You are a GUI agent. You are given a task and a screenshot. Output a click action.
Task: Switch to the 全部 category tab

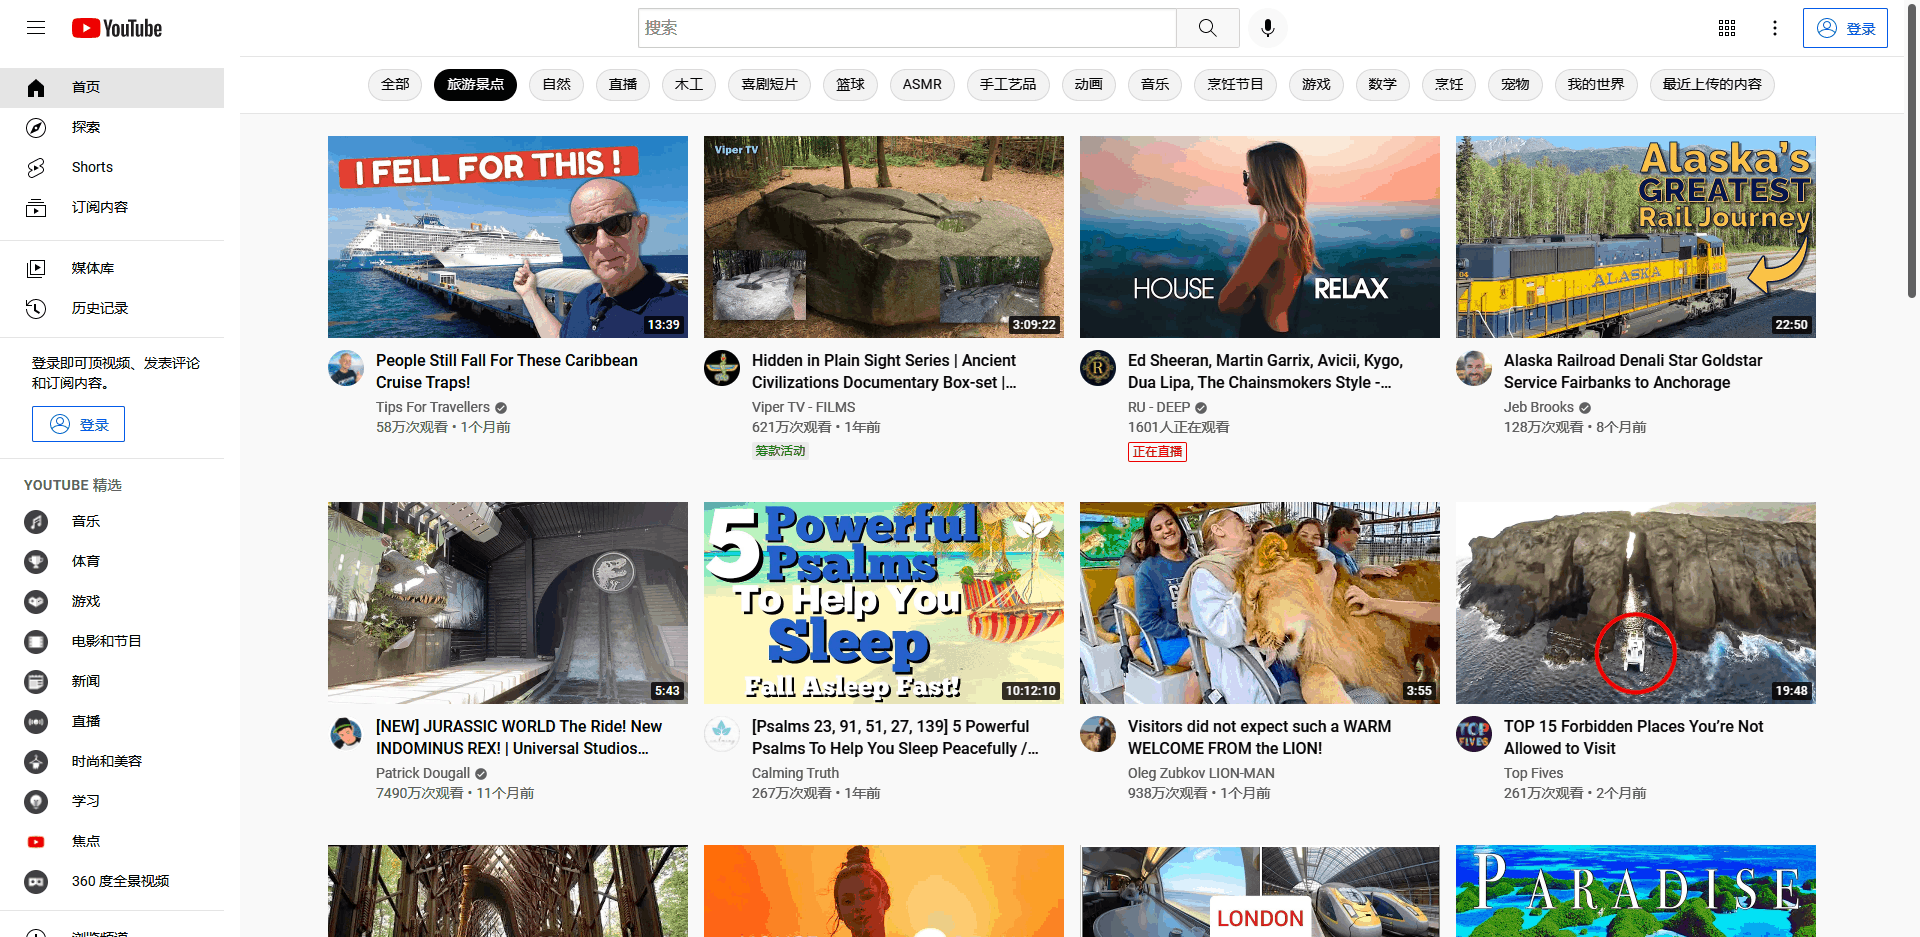point(394,85)
